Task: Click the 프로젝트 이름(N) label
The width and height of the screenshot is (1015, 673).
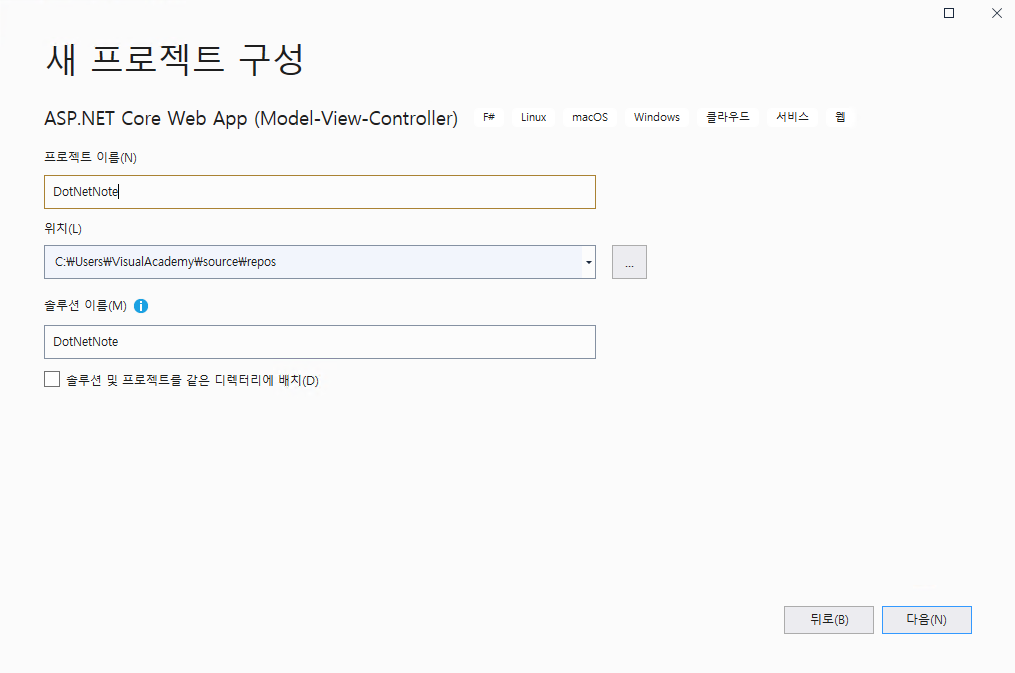Action: click(x=90, y=157)
